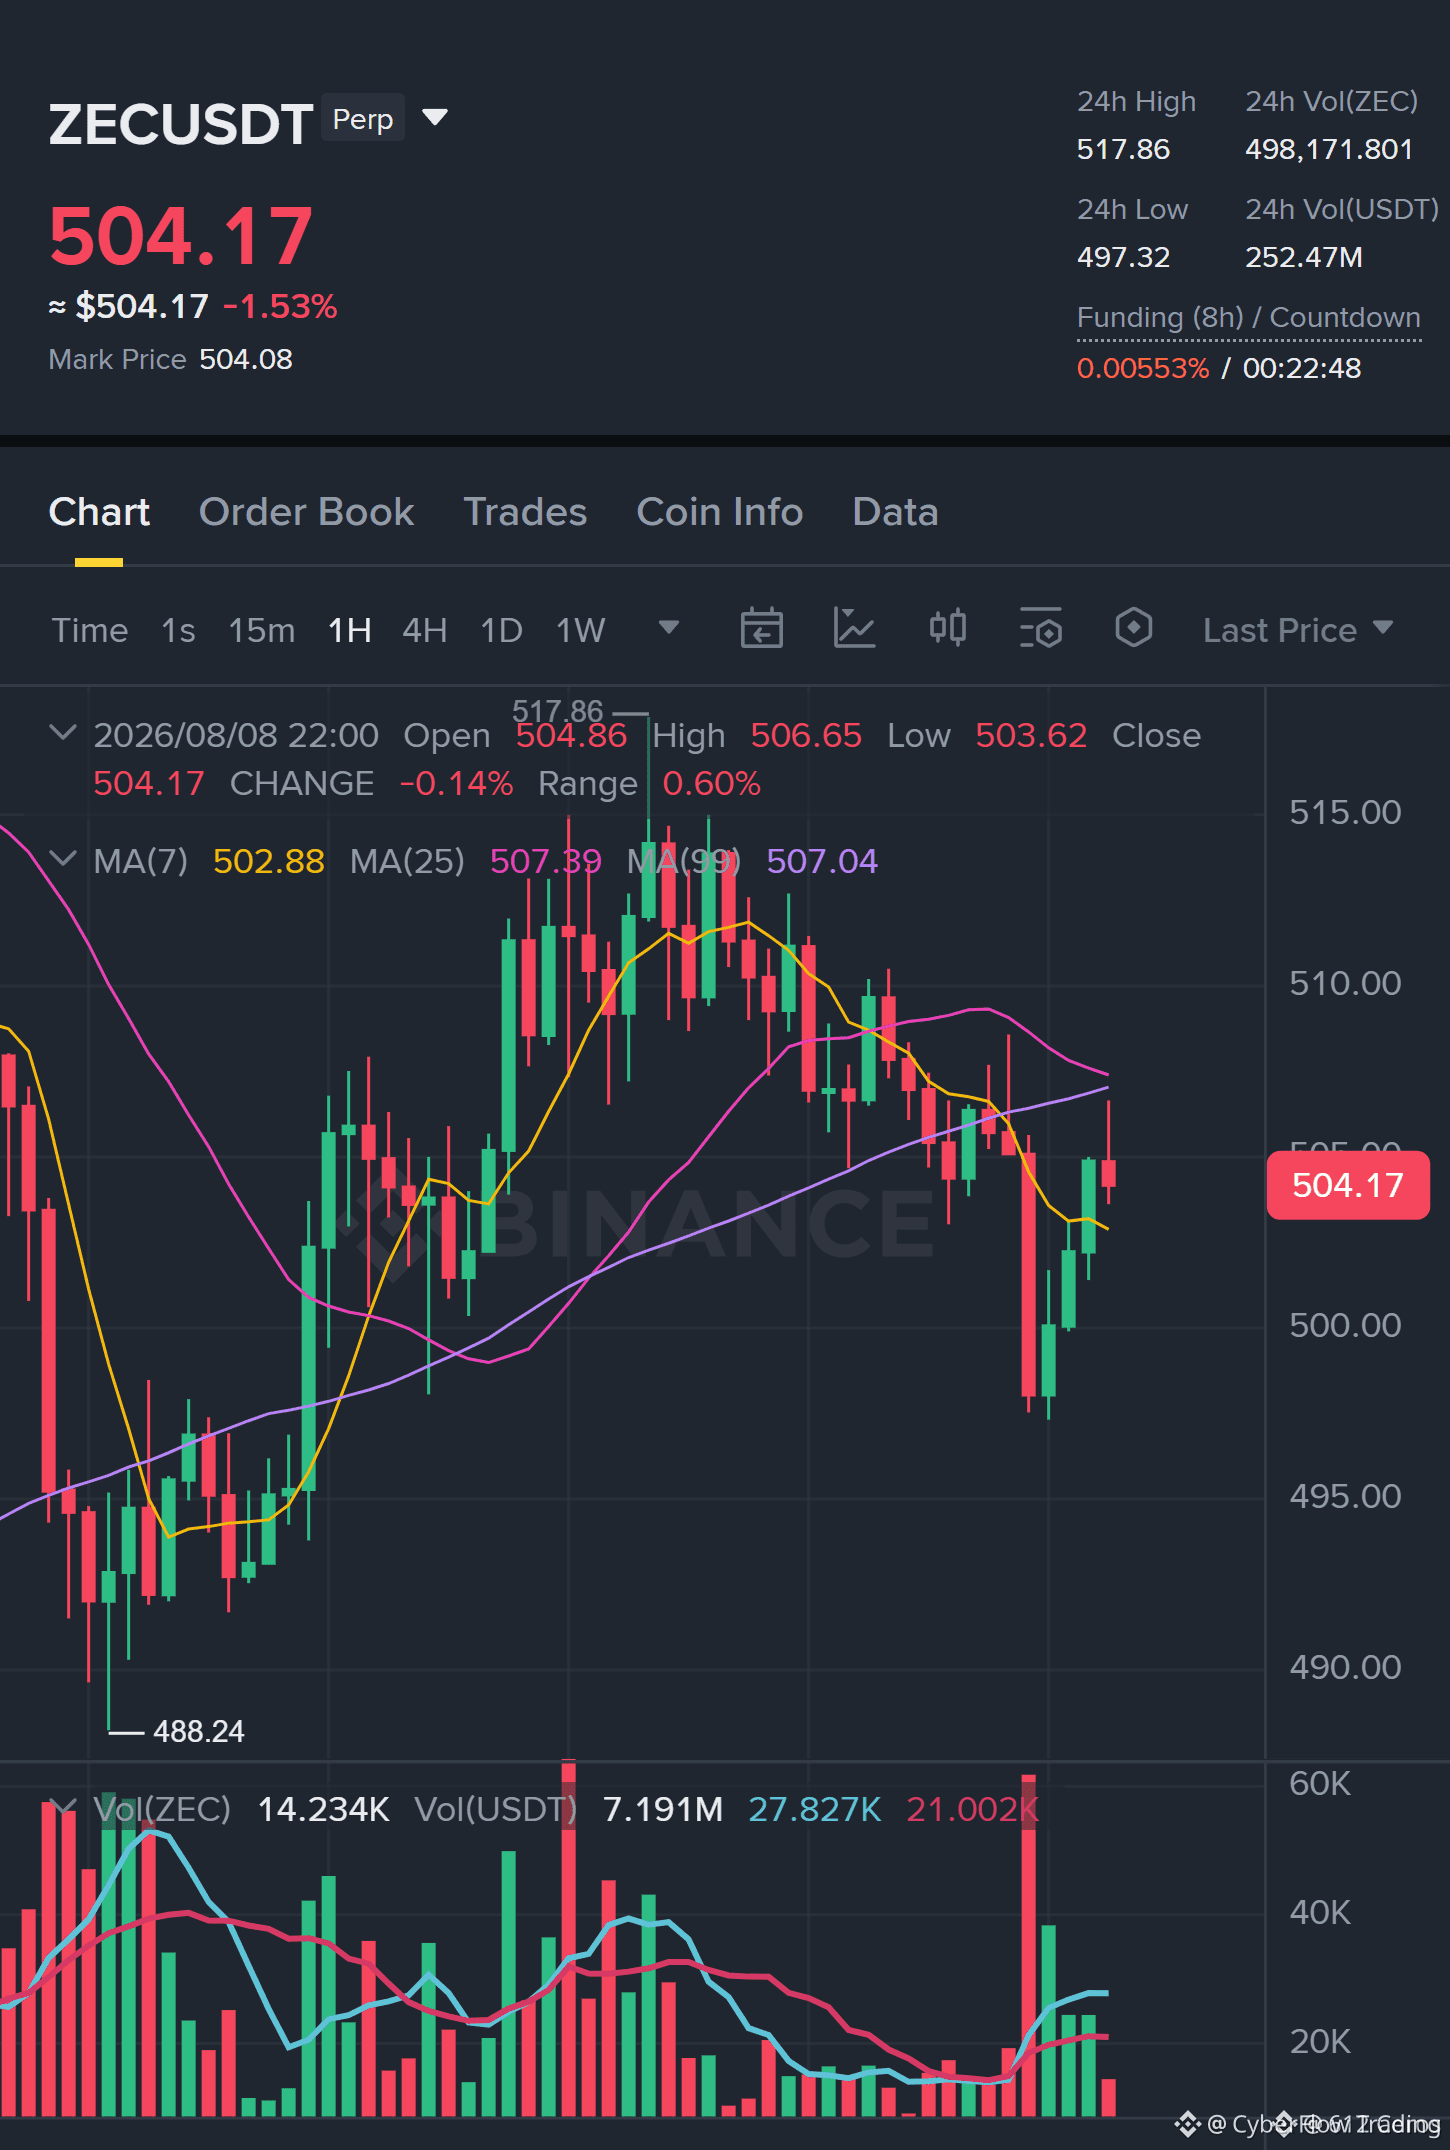Expand more timeframe options arrow
This screenshot has height=2150, width=1450.
click(x=669, y=628)
